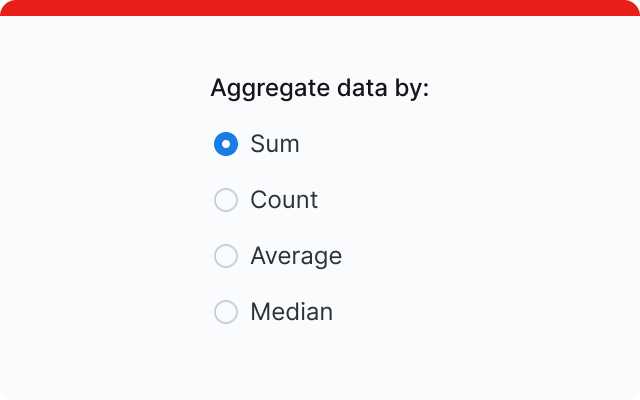Select the Count radio button

point(226,200)
